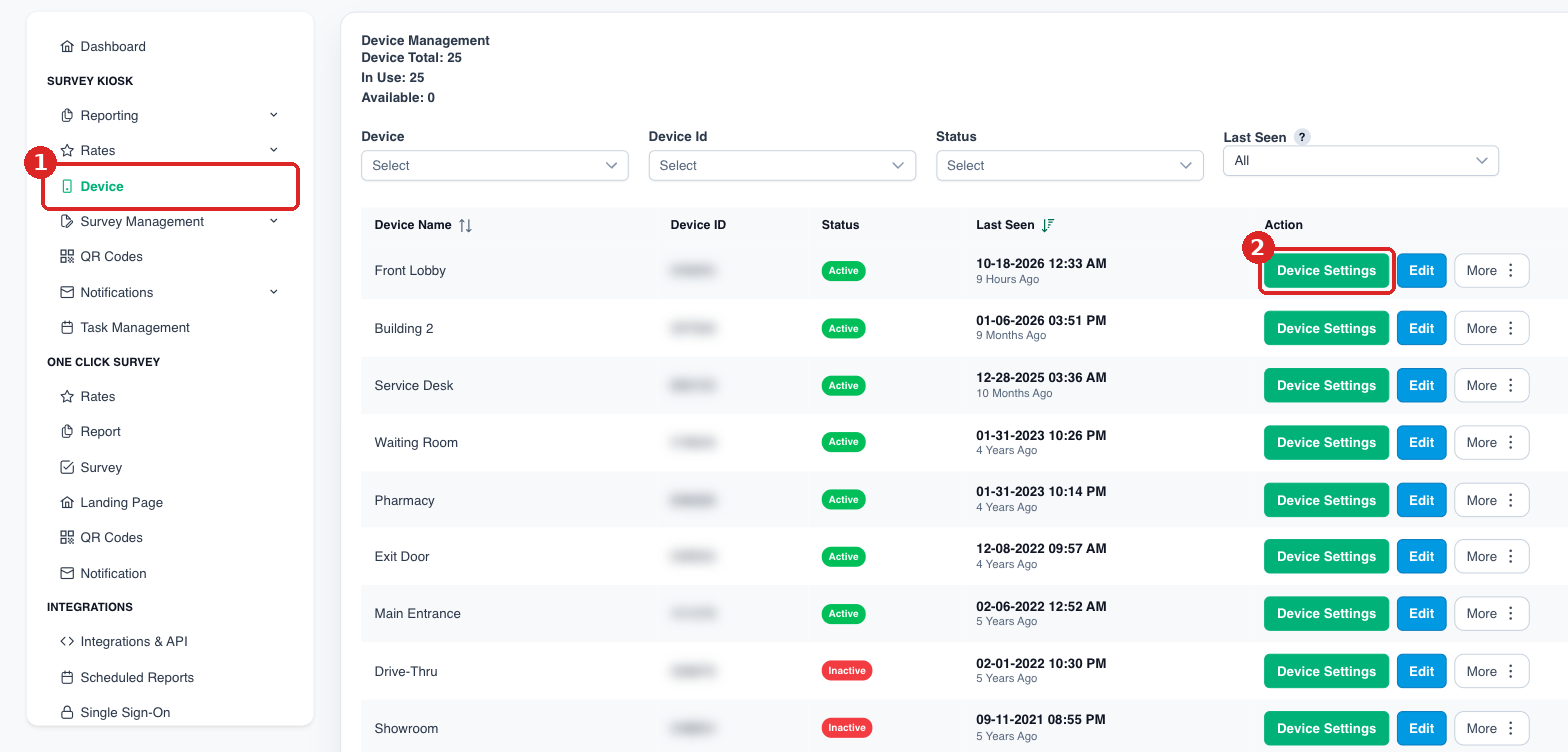The height and width of the screenshot is (752, 1568).
Task: Click the One Click Survey Rates star icon
Action: click(67, 397)
